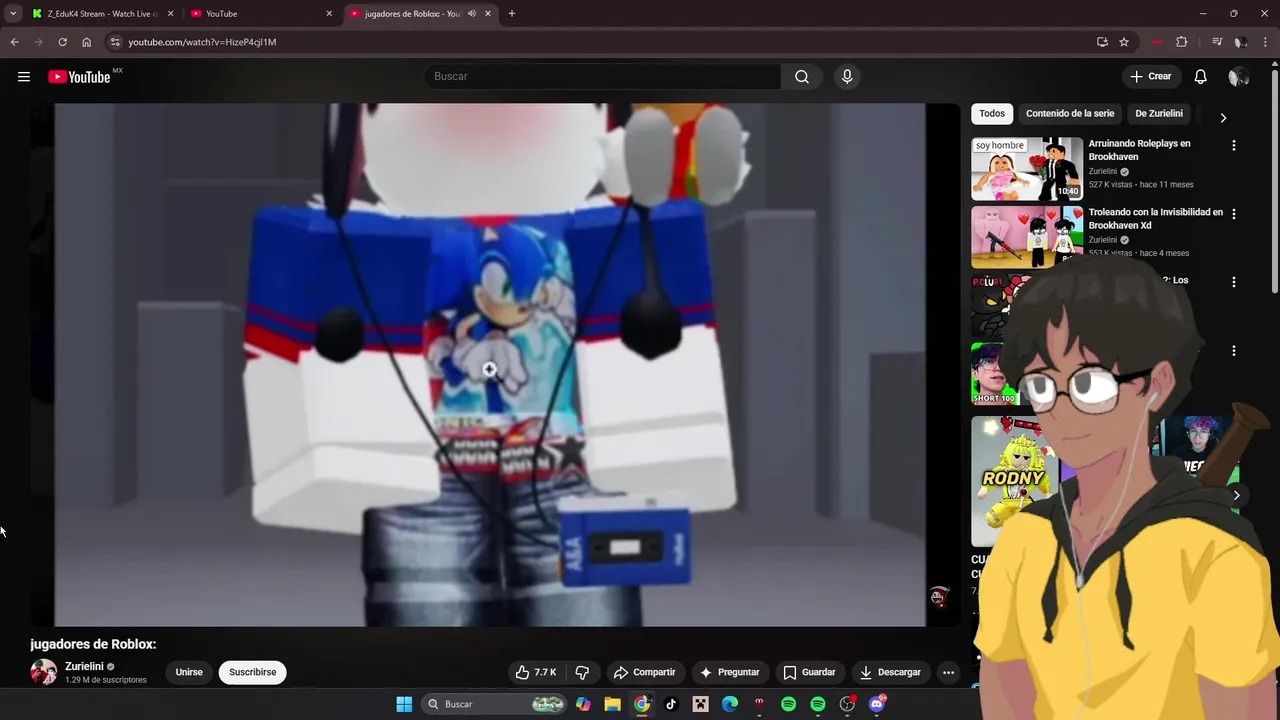
Task: Open Chrome three-dot menu
Action: tap(1266, 42)
